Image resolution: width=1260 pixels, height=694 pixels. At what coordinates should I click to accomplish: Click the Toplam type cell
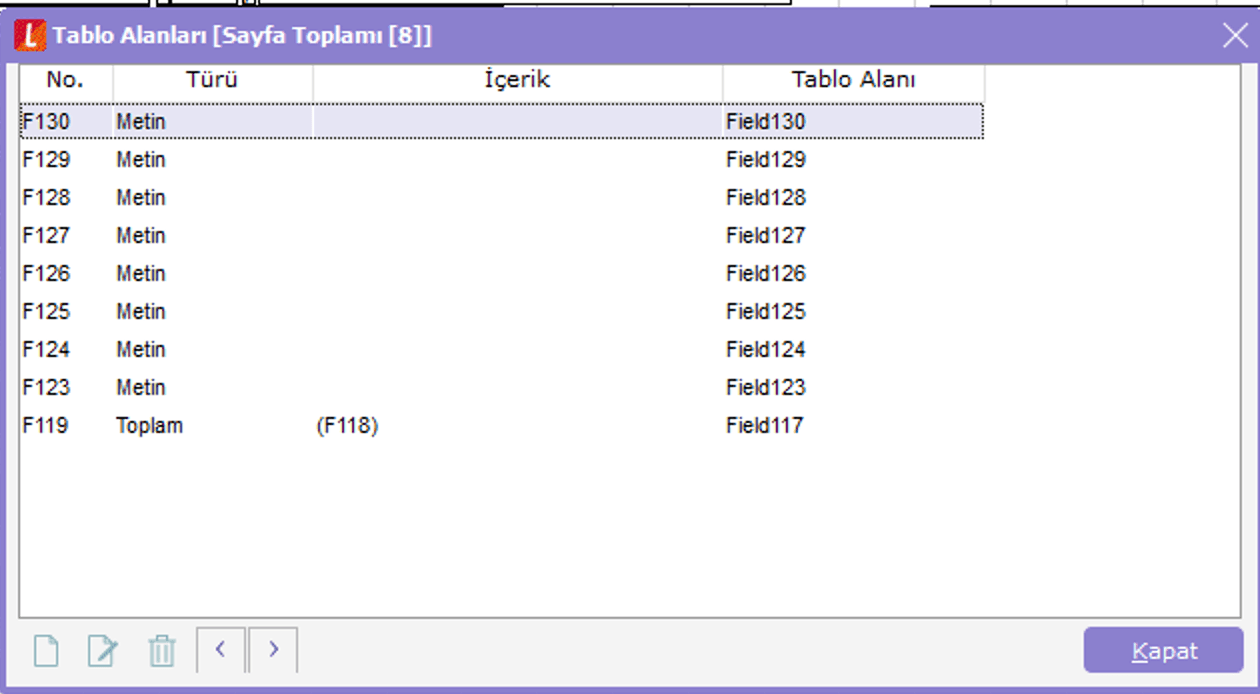click(150, 425)
